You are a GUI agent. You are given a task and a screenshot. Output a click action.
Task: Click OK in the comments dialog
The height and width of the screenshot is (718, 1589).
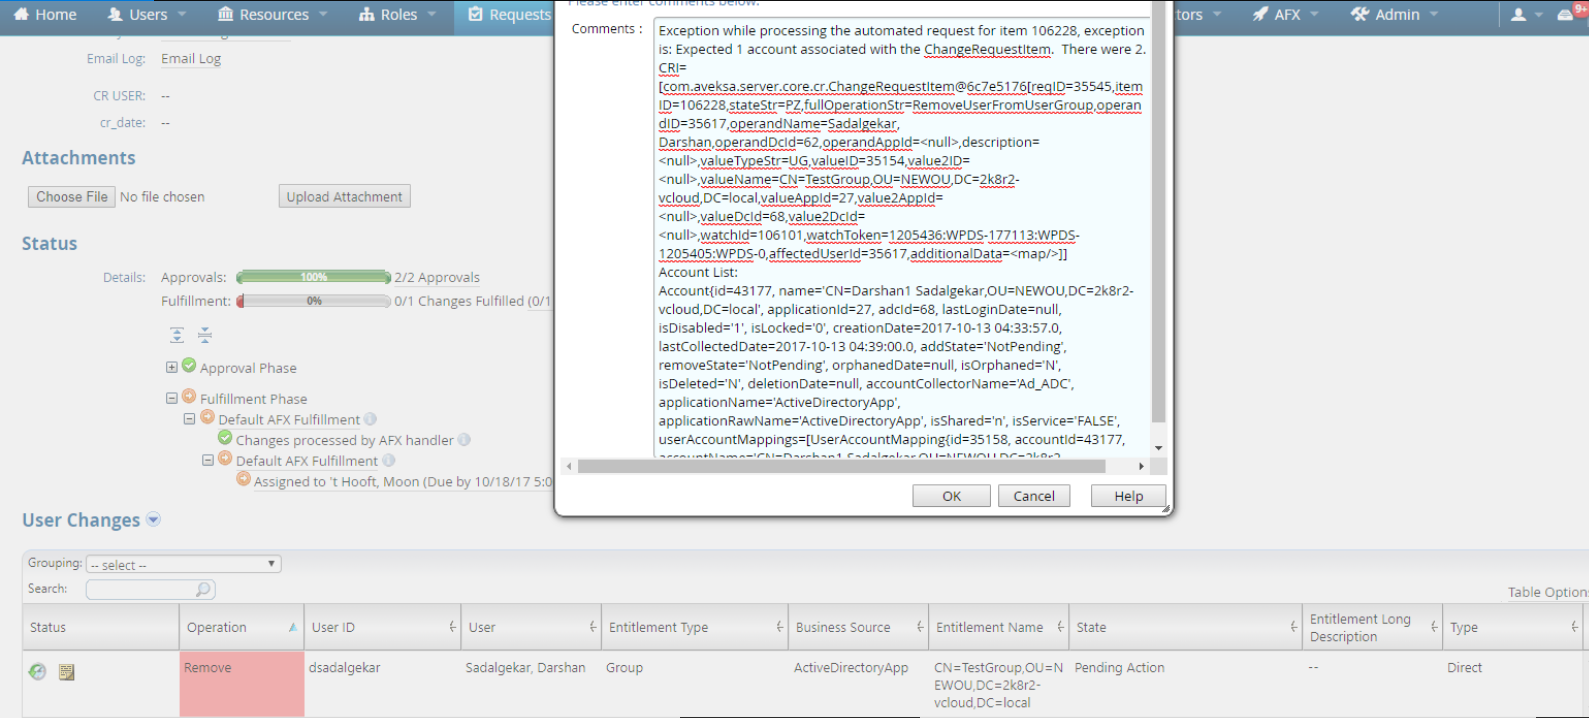coord(951,496)
